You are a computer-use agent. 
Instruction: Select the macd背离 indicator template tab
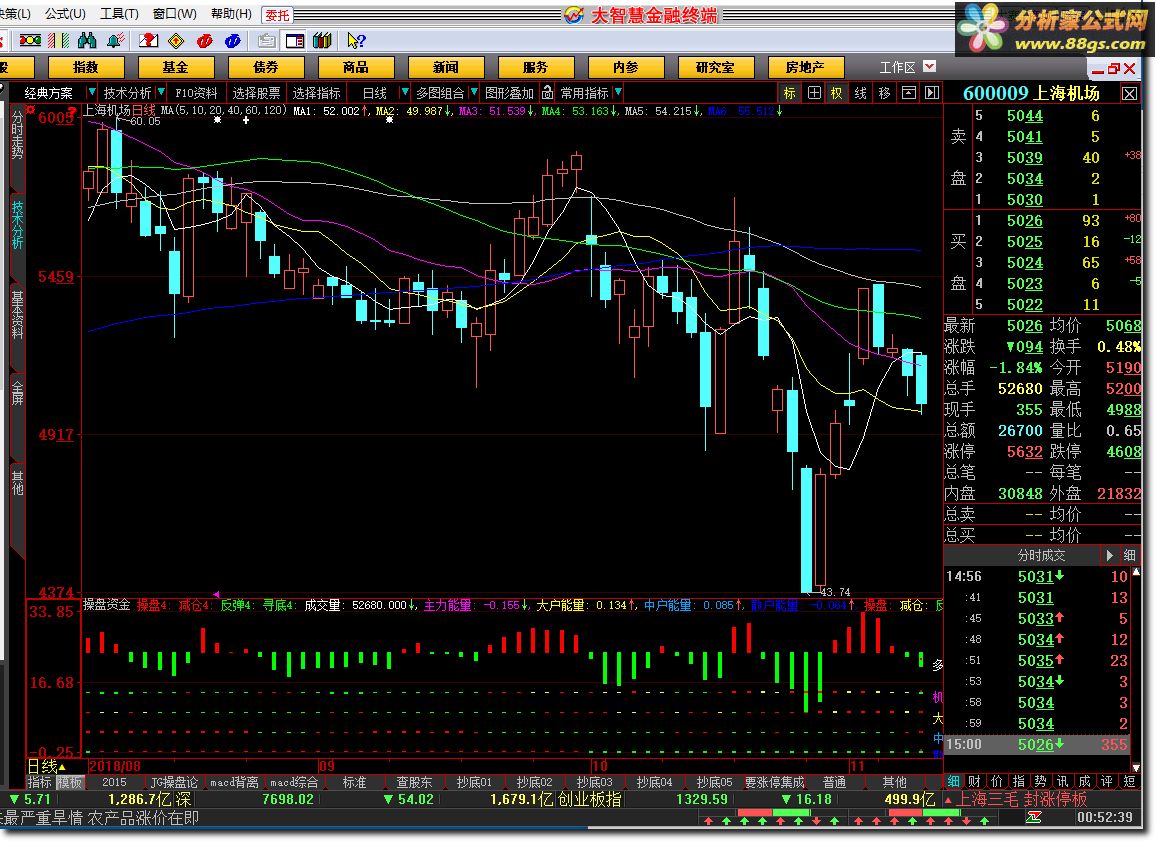[x=234, y=781]
